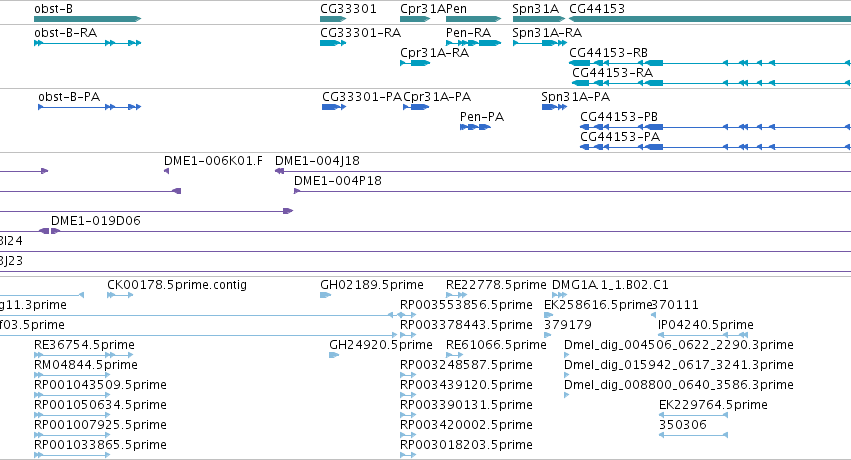Click the Cpr31A-RA transcript label

tap(434, 53)
